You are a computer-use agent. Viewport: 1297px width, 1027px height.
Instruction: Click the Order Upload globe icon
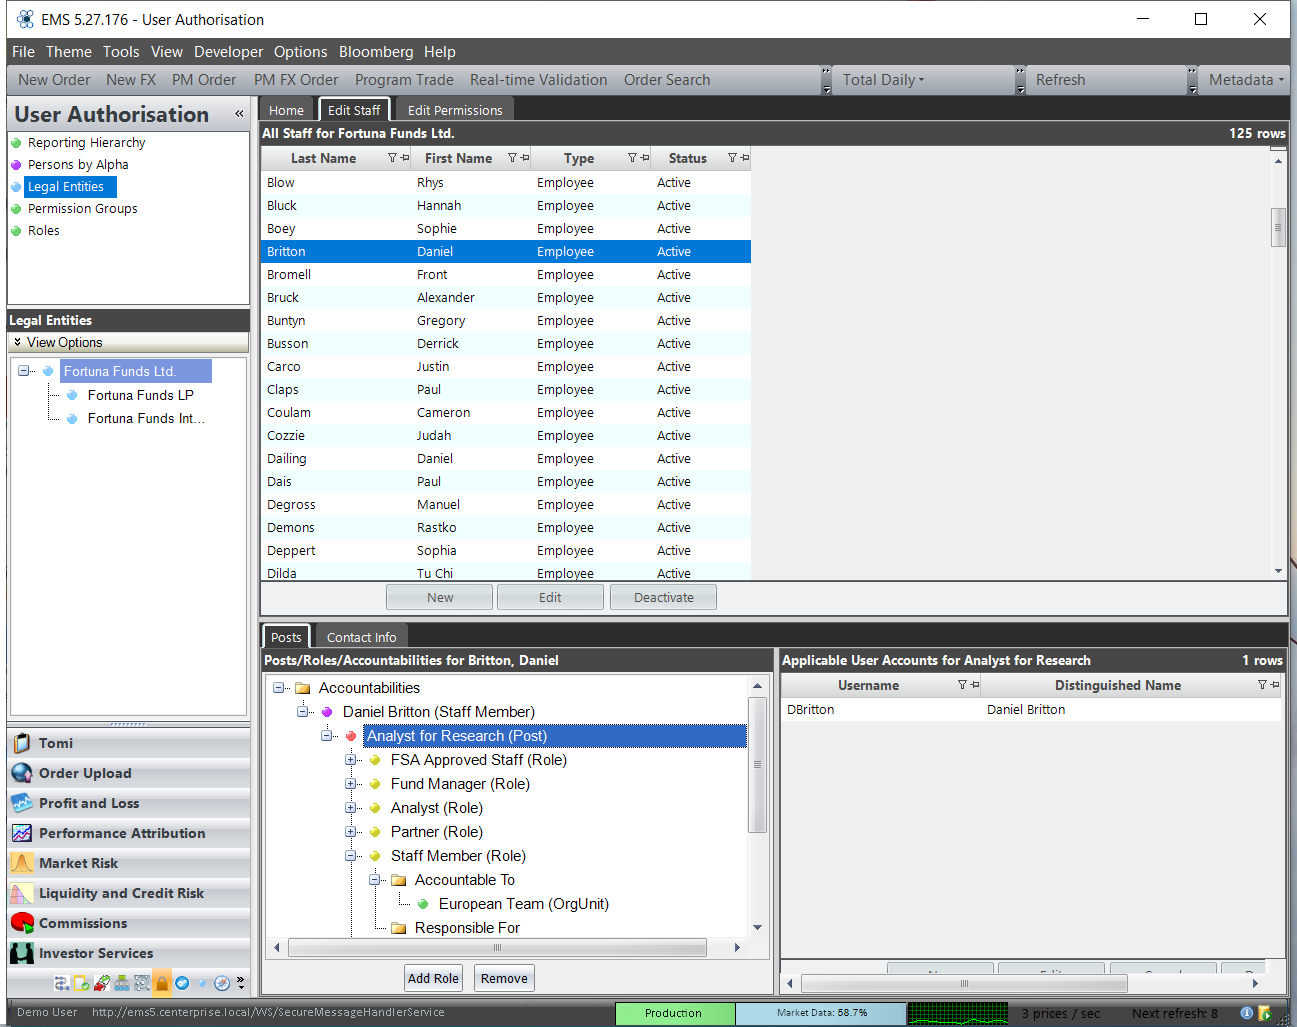[21, 773]
